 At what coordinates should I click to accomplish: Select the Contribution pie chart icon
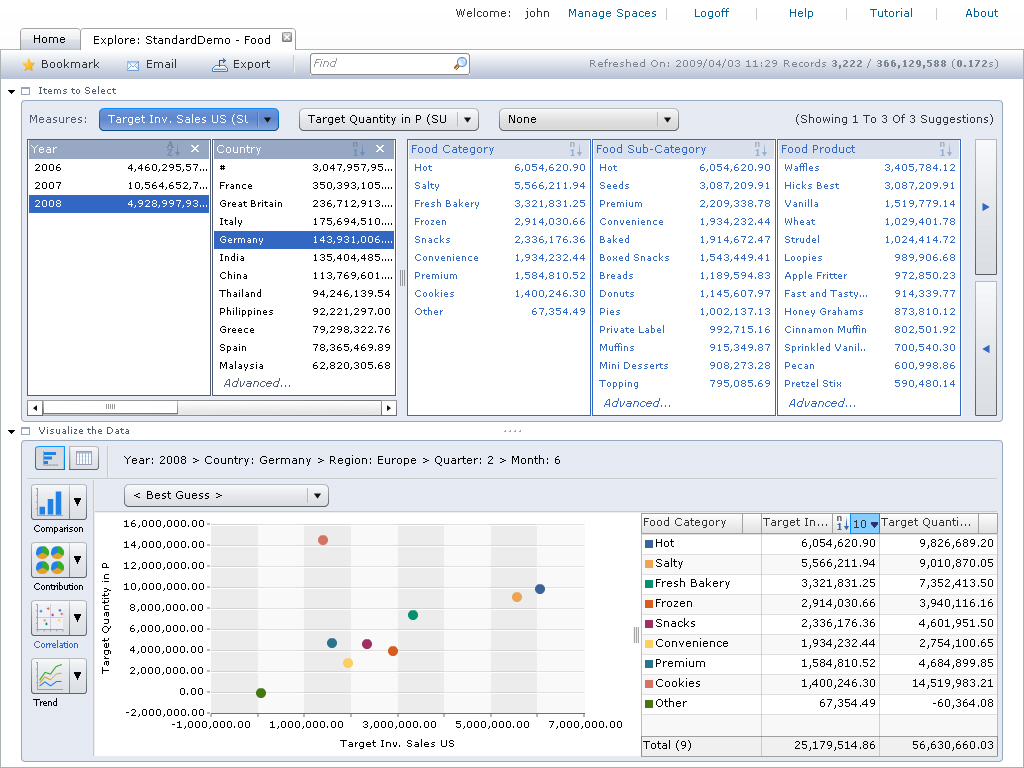pos(49,560)
